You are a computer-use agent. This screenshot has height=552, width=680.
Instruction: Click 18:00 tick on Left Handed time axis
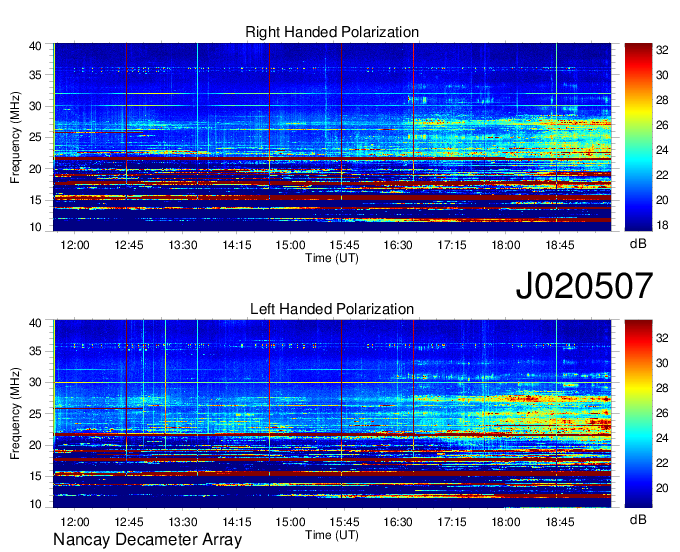click(506, 522)
